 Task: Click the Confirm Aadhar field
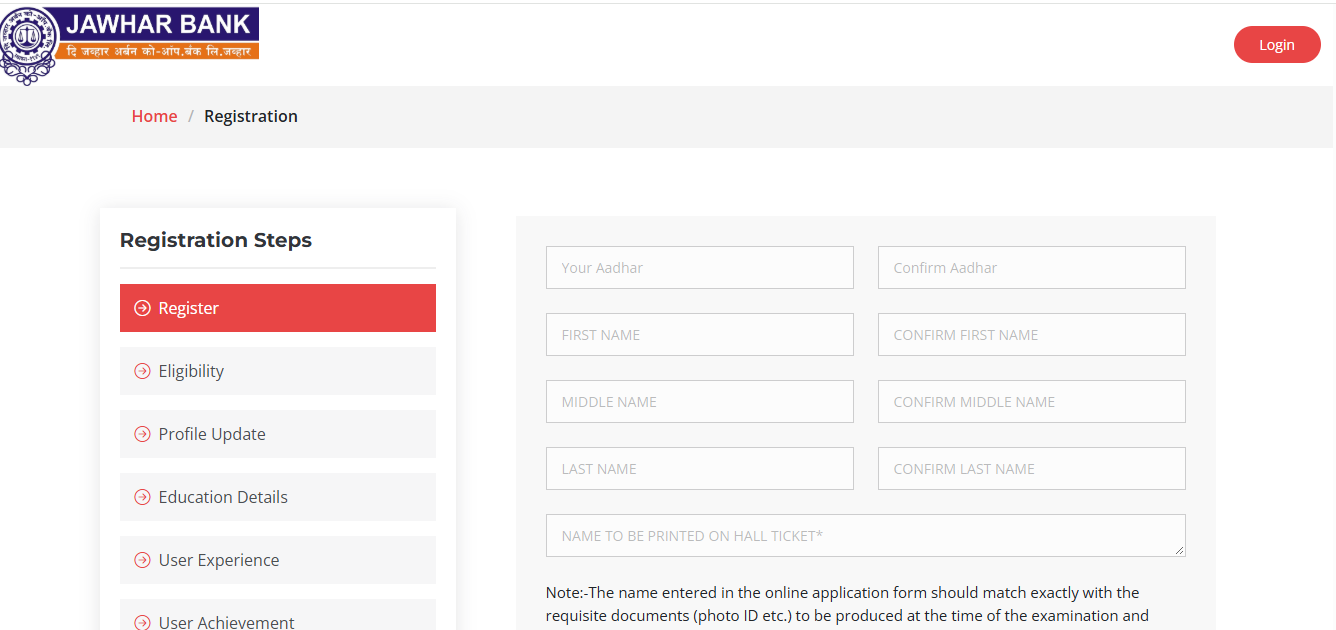[1032, 268]
